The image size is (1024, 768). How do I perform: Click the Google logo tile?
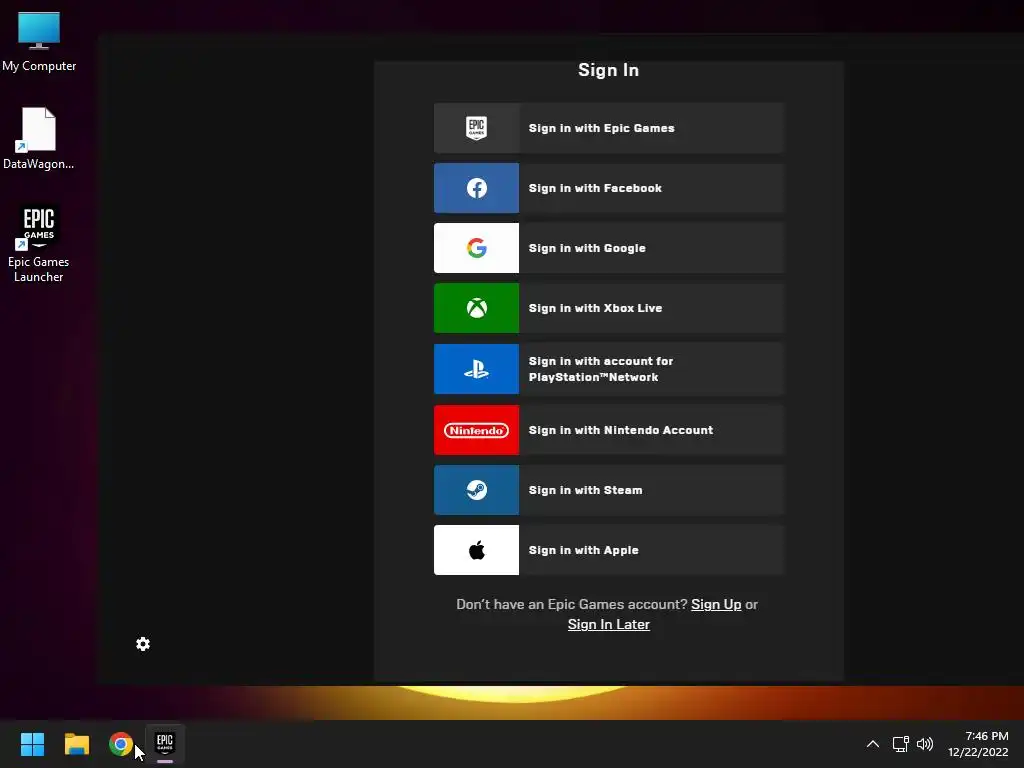pos(476,248)
